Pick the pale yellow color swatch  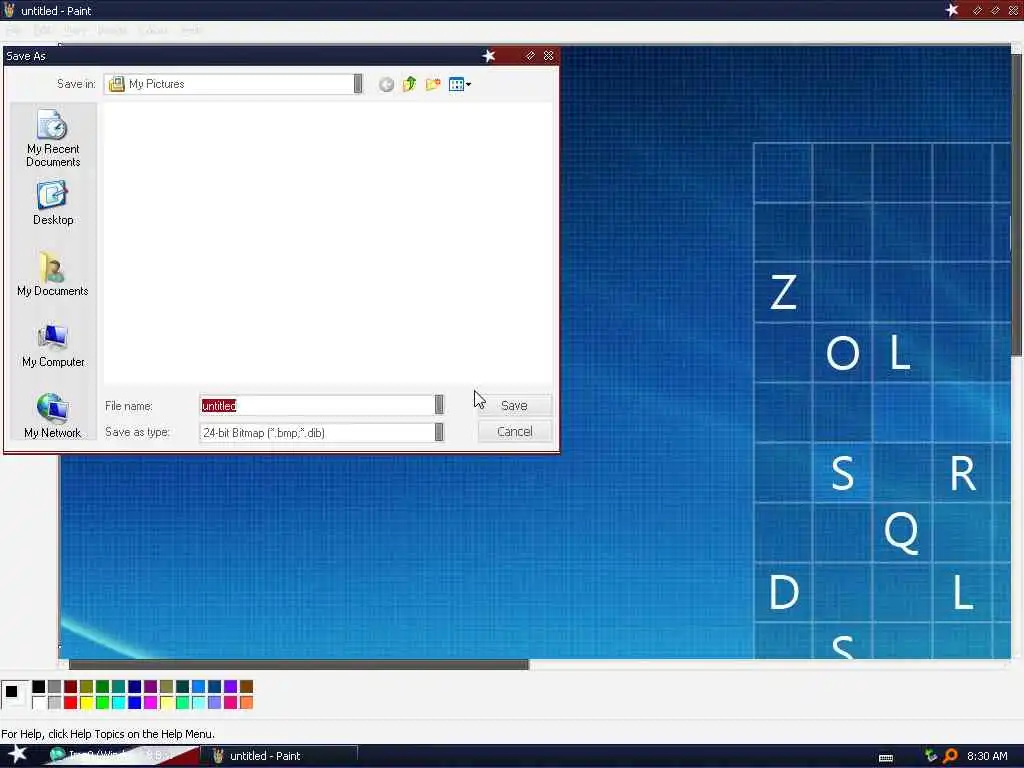pyautogui.click(x=167, y=703)
